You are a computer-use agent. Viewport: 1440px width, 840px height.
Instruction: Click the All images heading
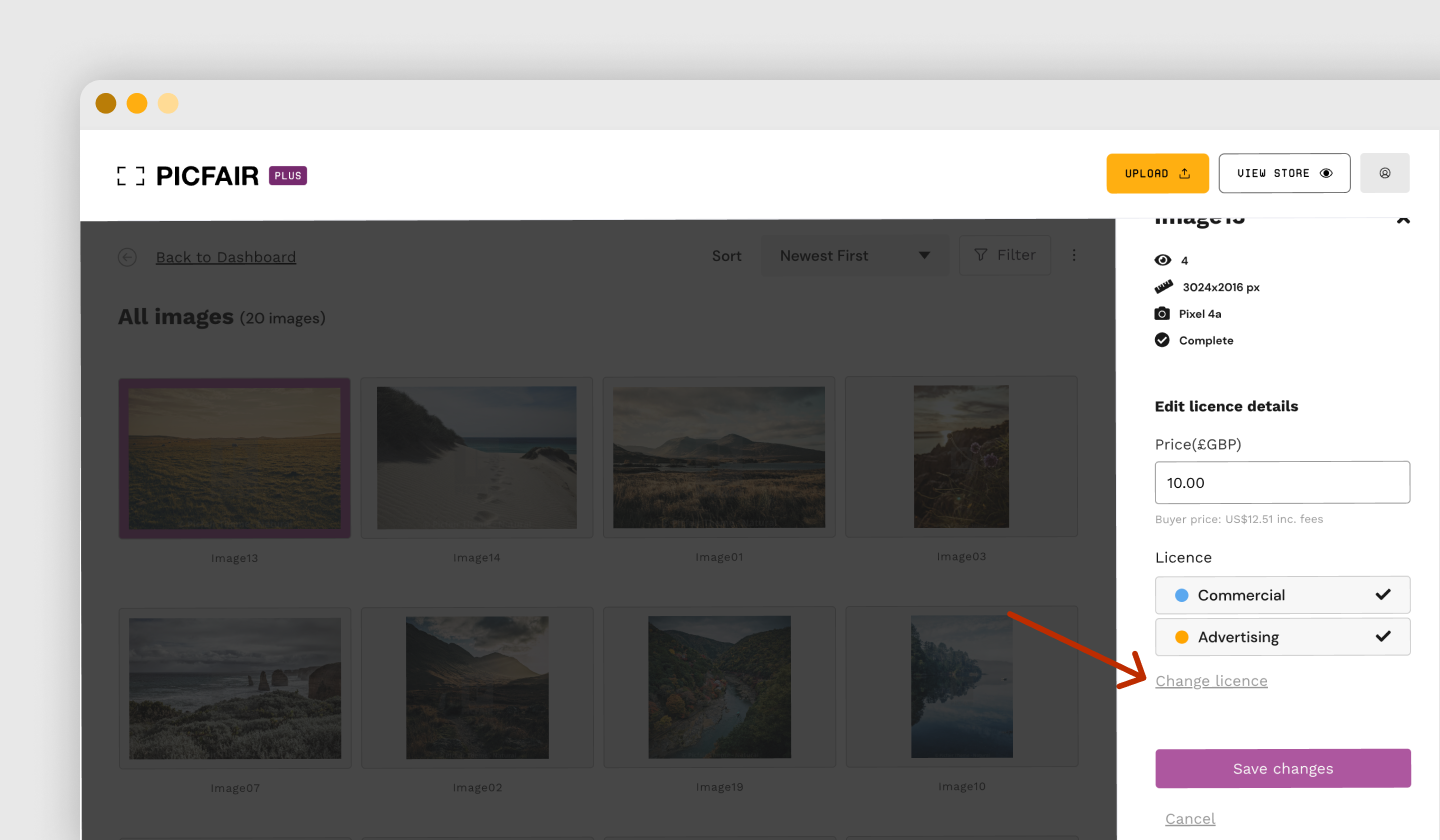tap(176, 317)
